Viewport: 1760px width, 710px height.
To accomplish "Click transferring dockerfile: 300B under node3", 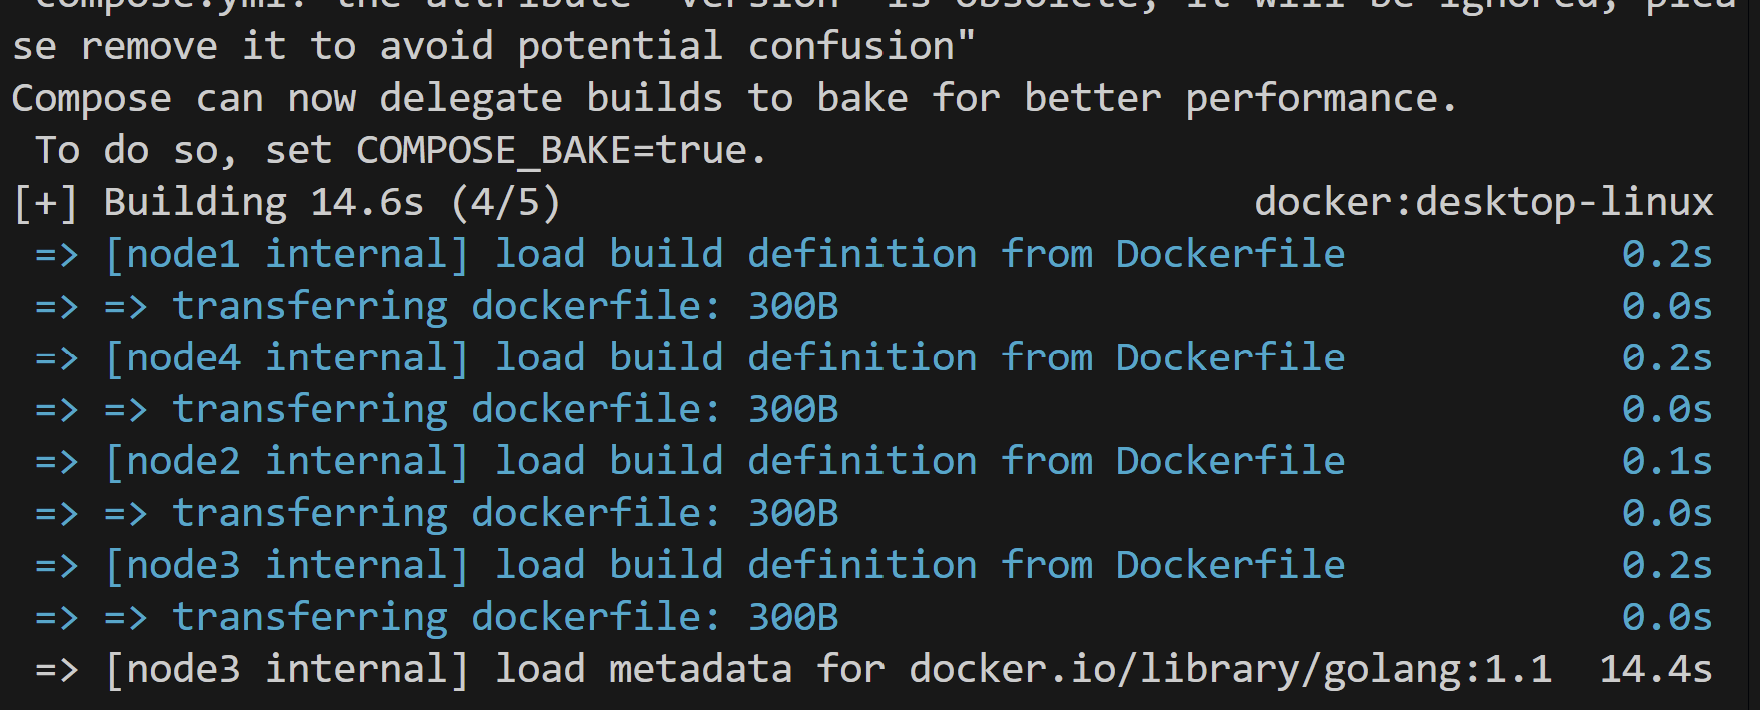I will pos(506,617).
